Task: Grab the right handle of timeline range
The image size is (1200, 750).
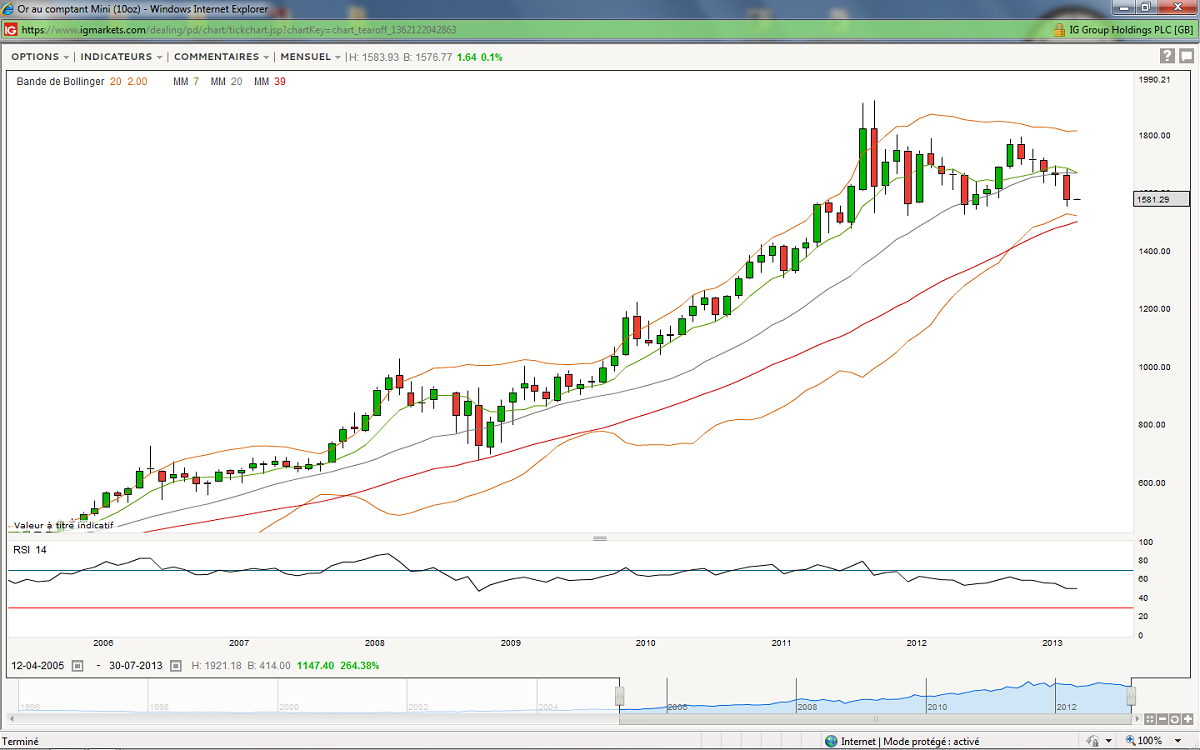Action: [x=1132, y=697]
